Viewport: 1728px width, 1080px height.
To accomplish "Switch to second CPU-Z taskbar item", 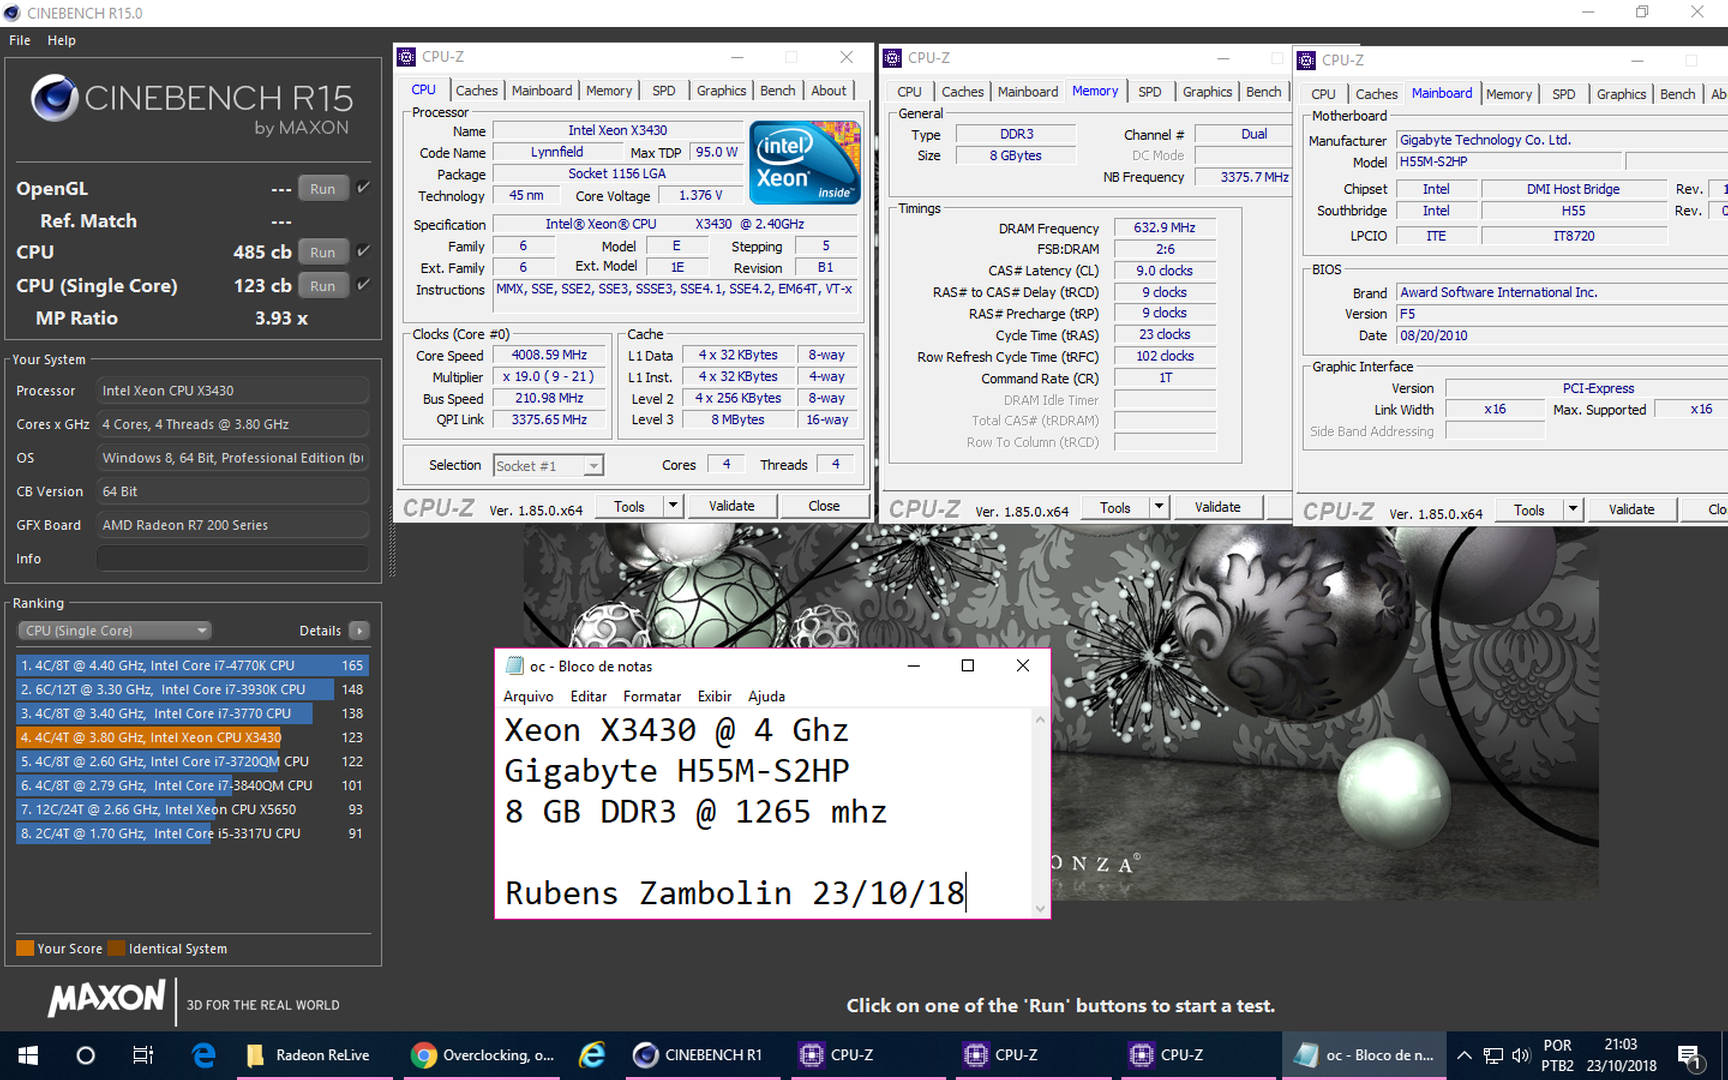I will coord(1032,1055).
